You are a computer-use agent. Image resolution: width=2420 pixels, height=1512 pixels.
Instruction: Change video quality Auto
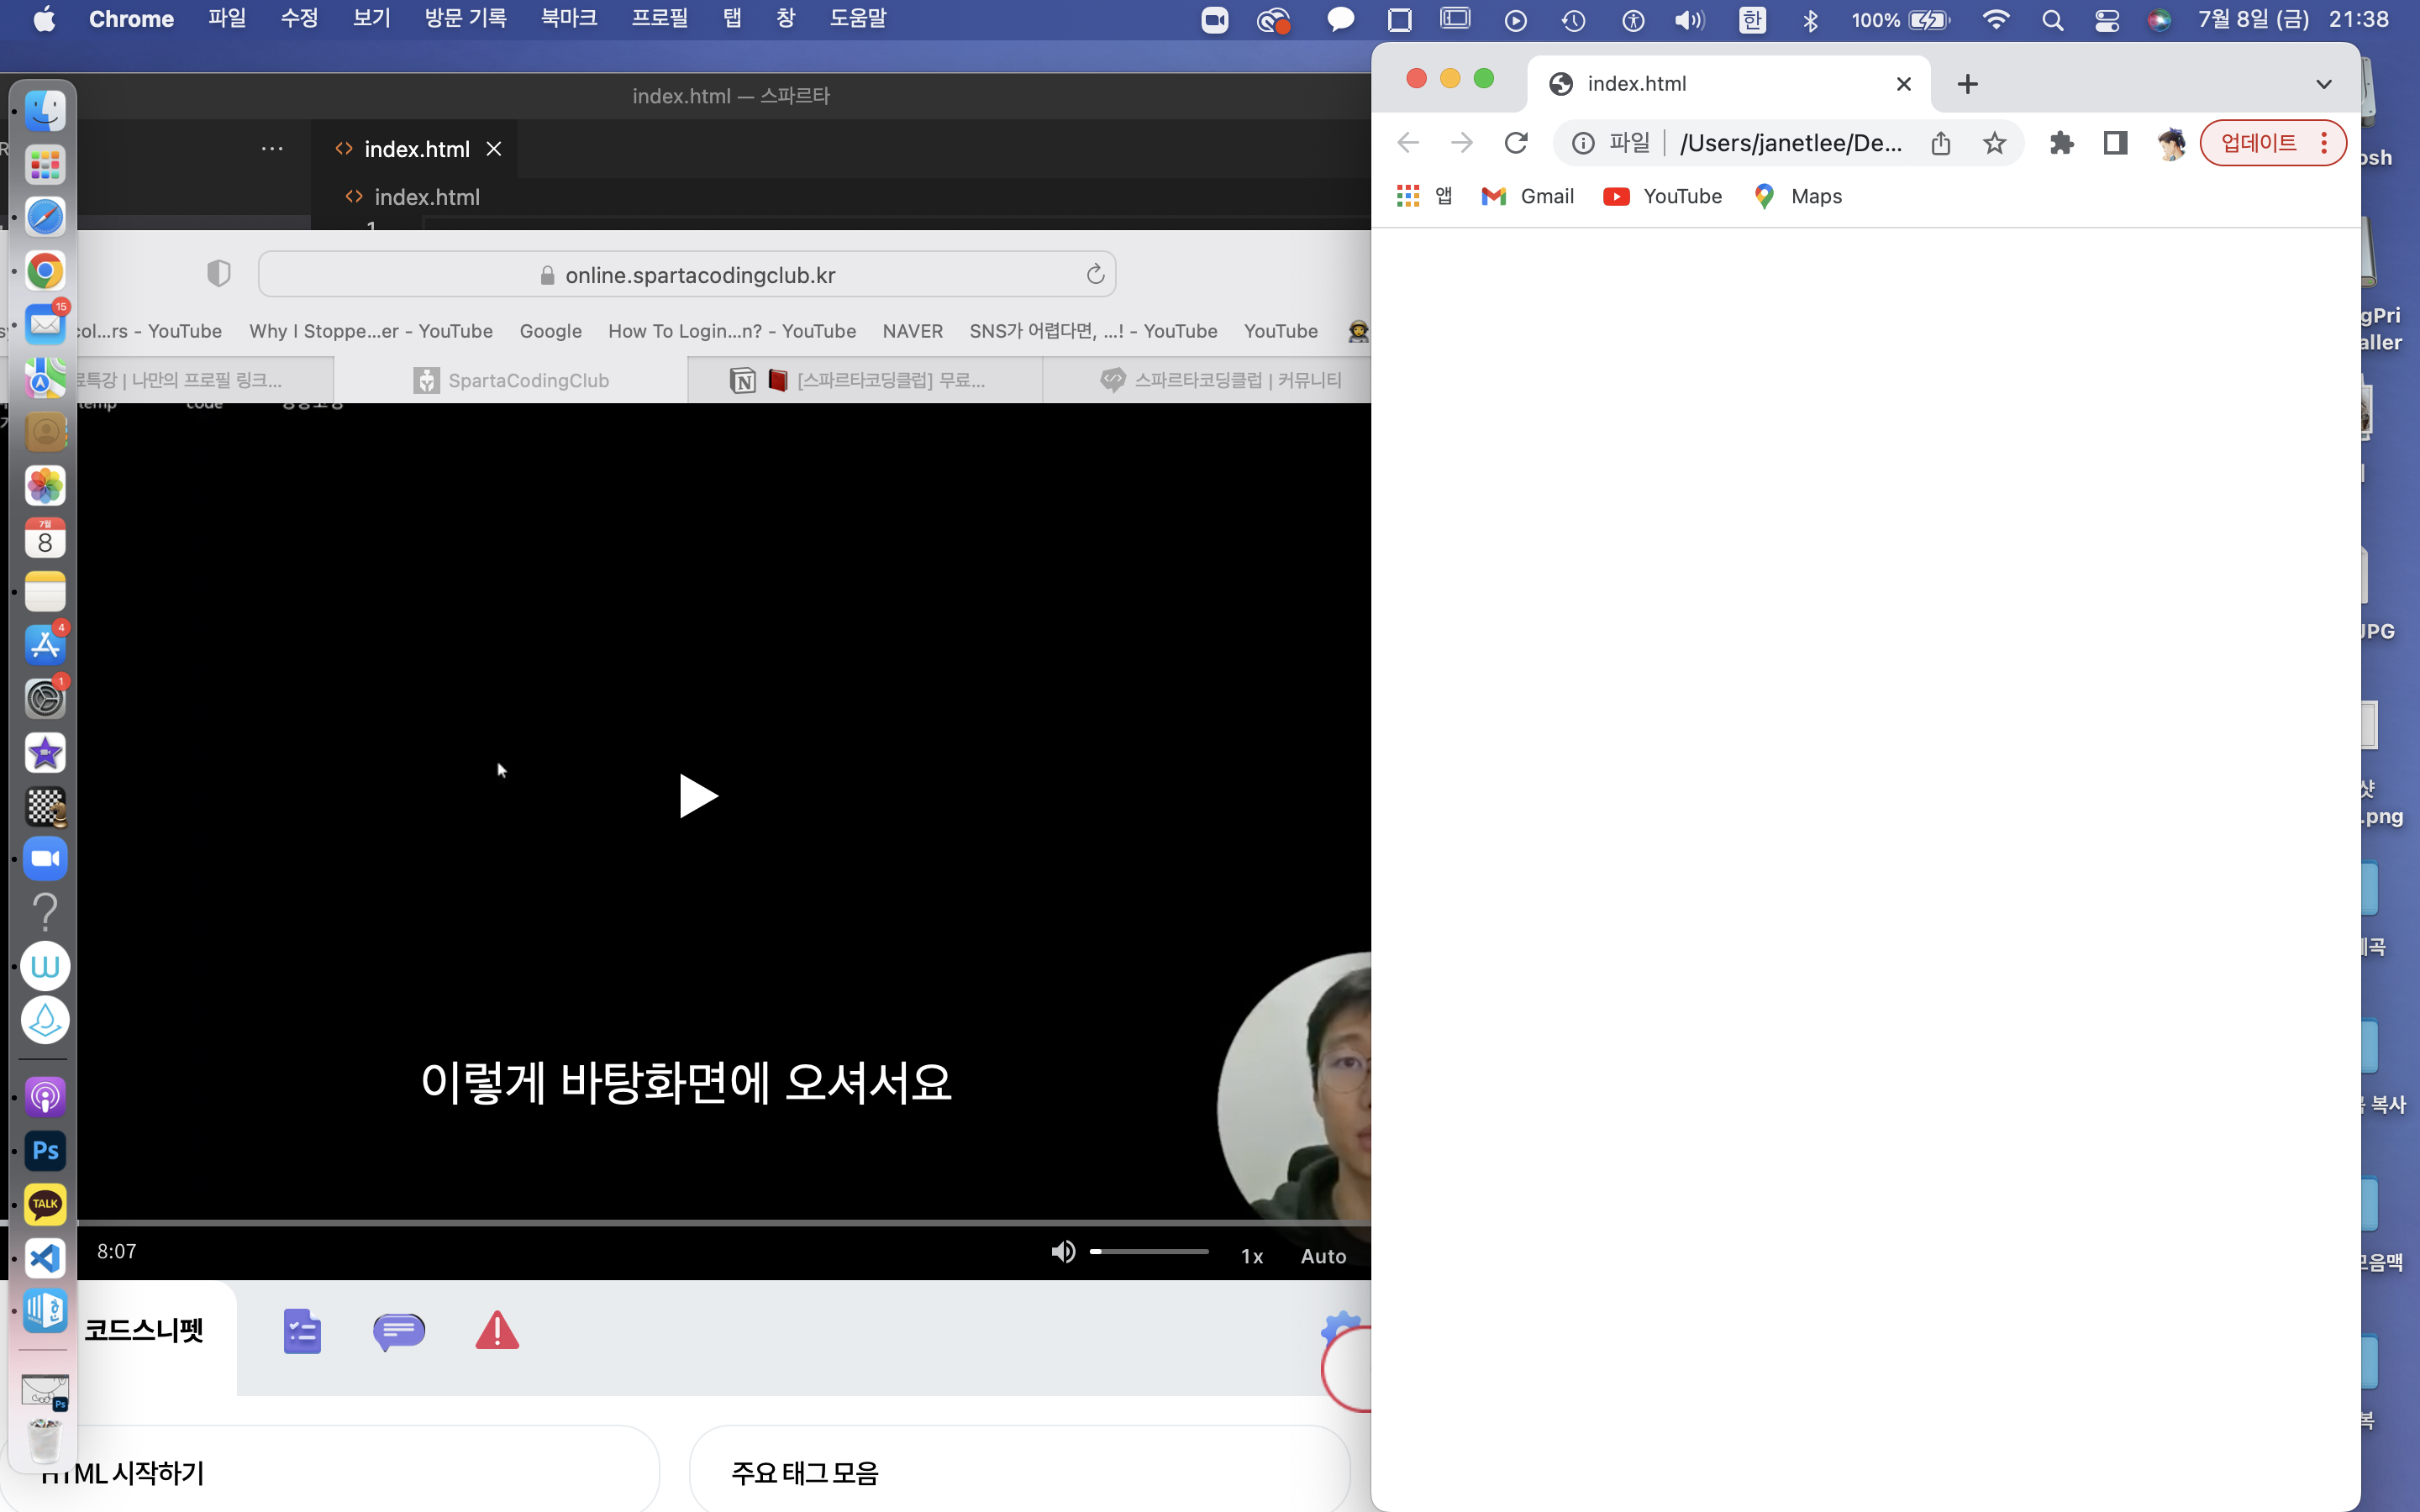click(x=1323, y=1256)
